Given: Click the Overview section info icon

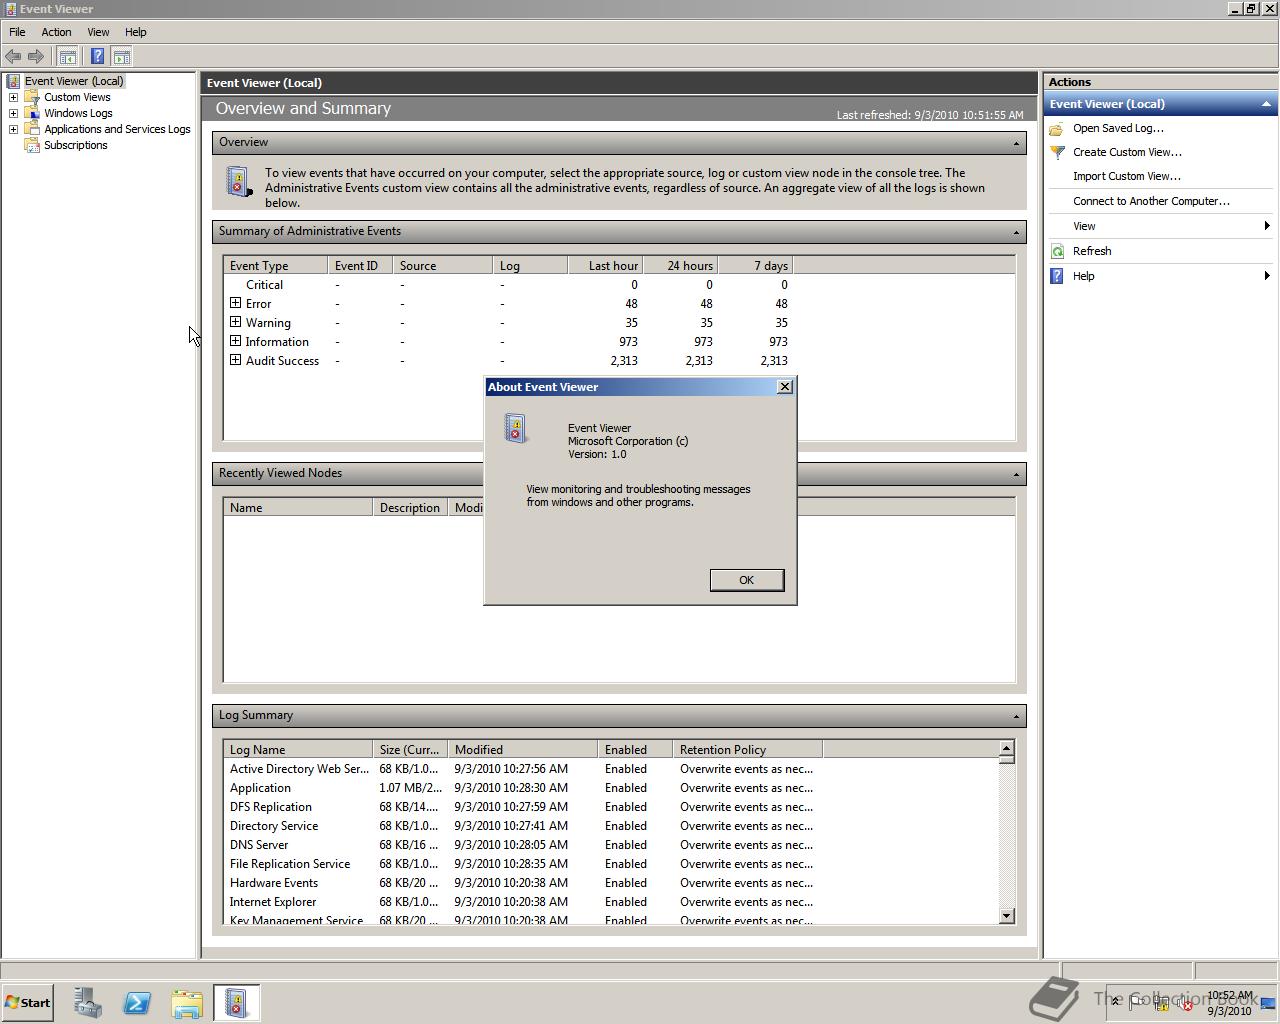Looking at the screenshot, I should point(238,181).
